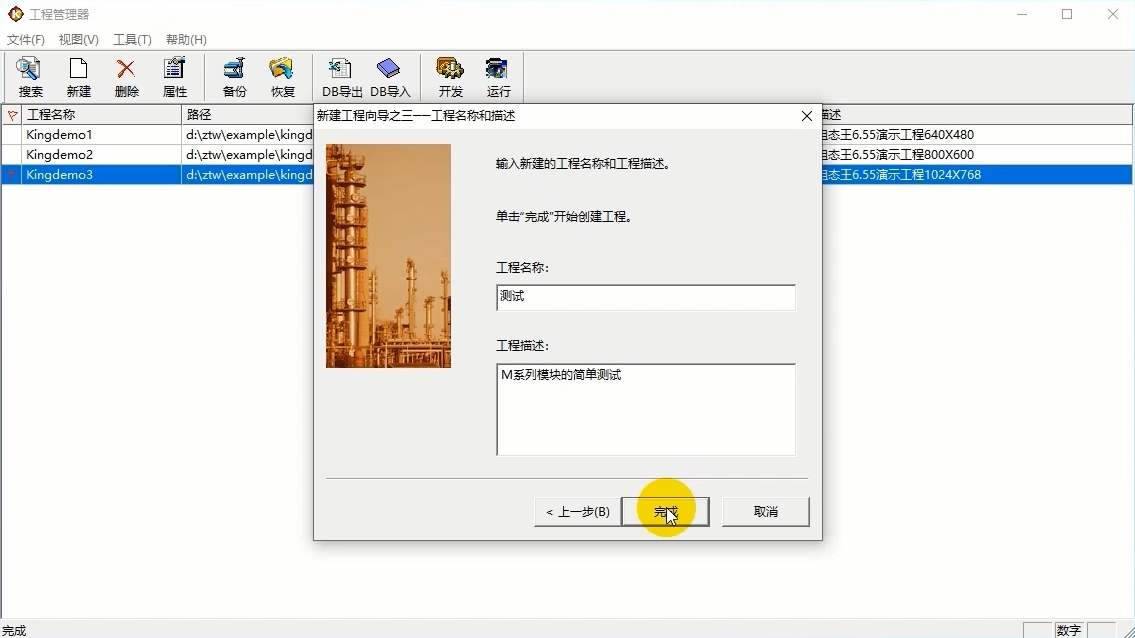Click the flag icon in list header
The height and width of the screenshot is (638, 1135).
pyautogui.click(x=12, y=114)
